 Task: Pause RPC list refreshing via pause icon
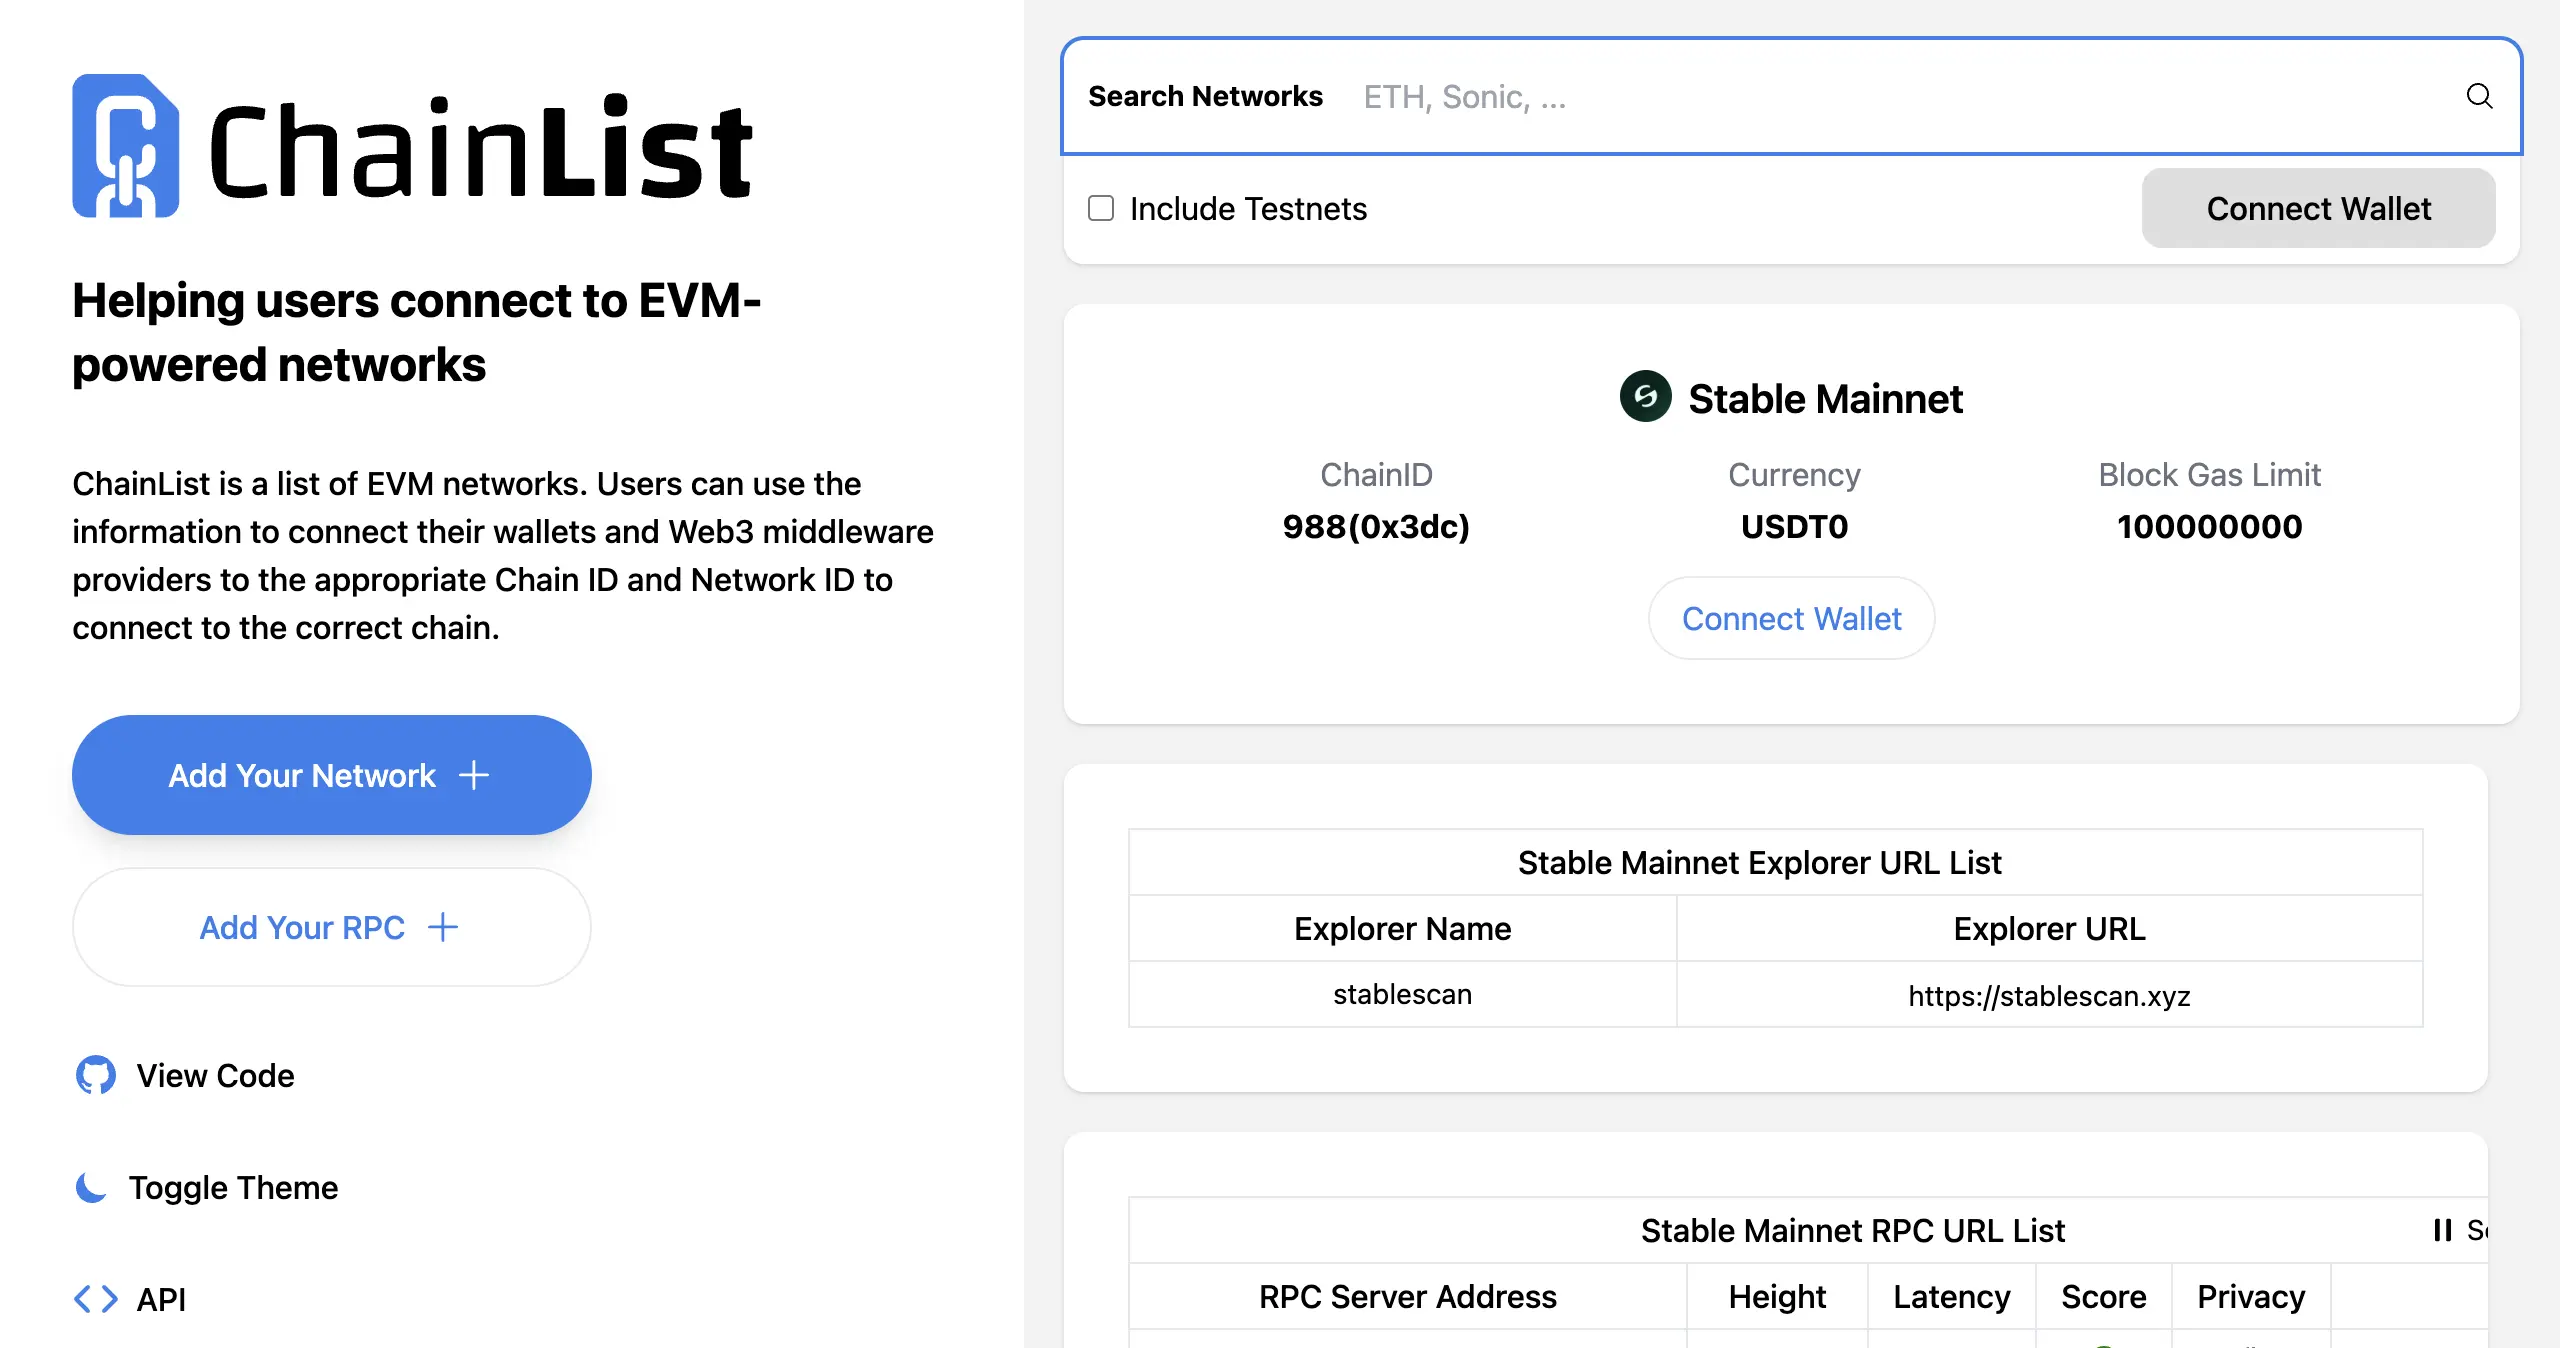pos(2442,1230)
